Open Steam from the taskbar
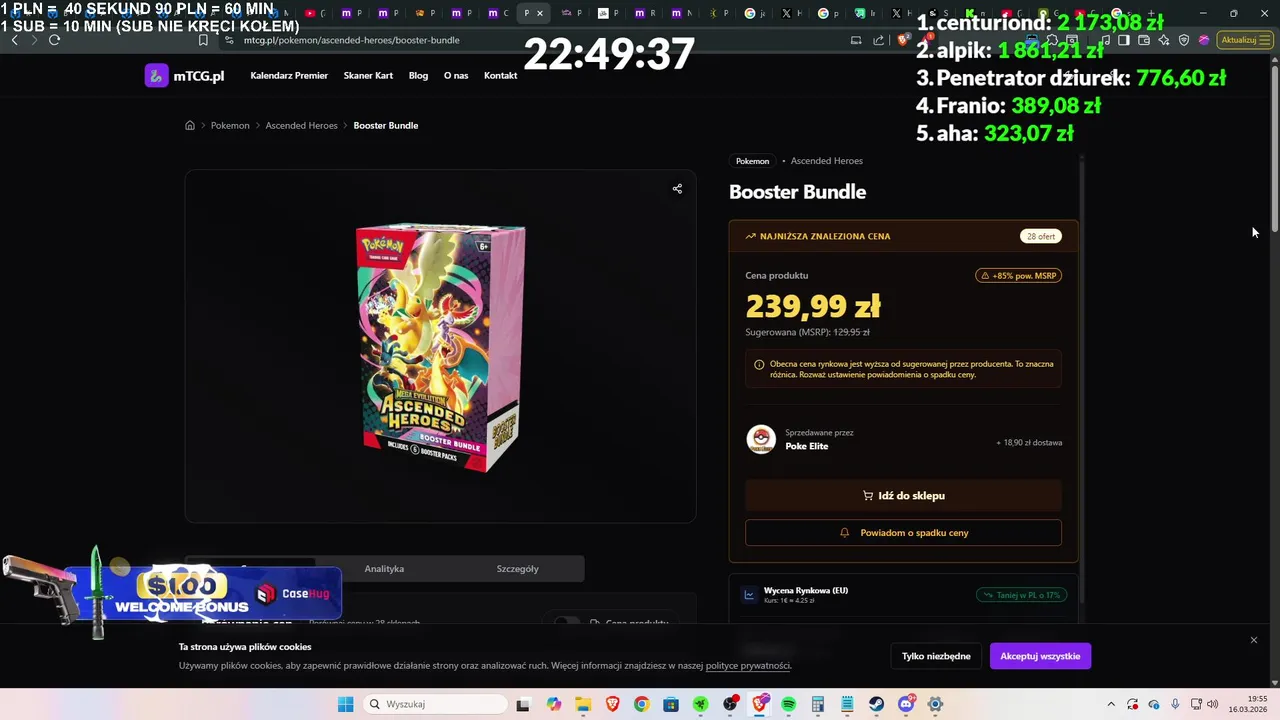 [x=876, y=704]
